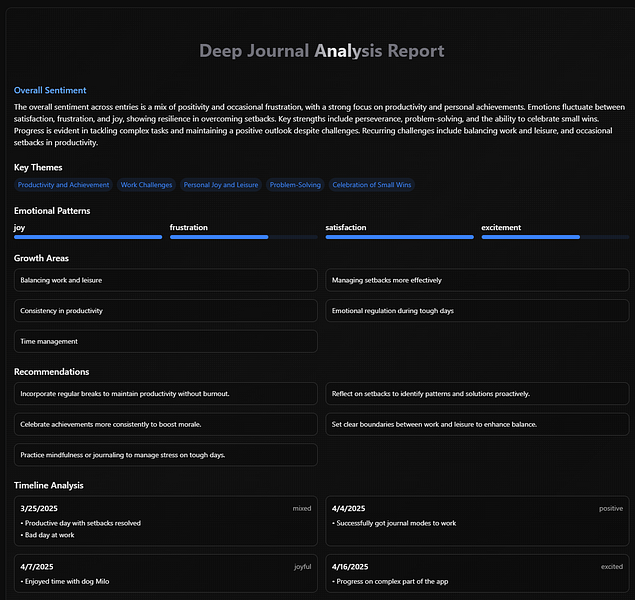Select the Recommendations heading

(x=51, y=372)
